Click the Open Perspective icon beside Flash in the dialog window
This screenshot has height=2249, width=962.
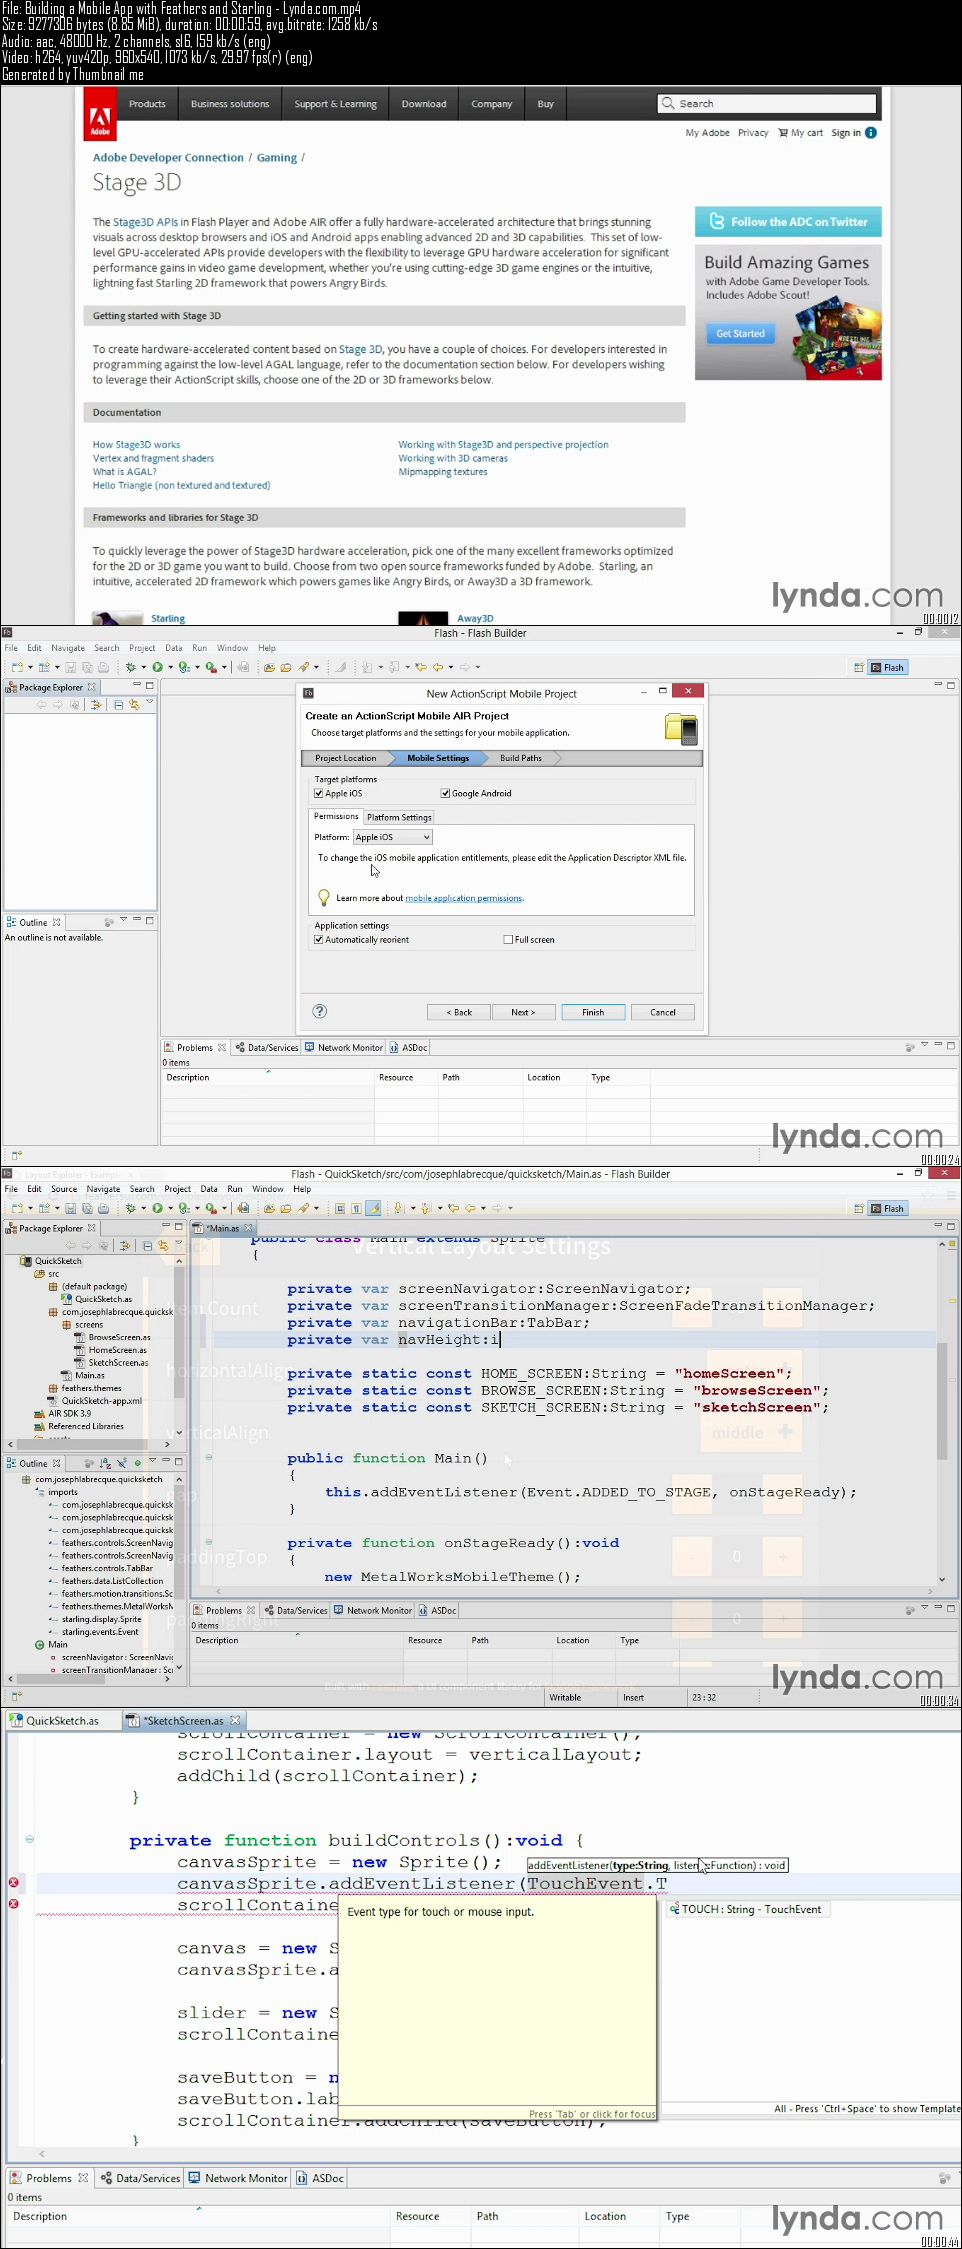coord(859,667)
